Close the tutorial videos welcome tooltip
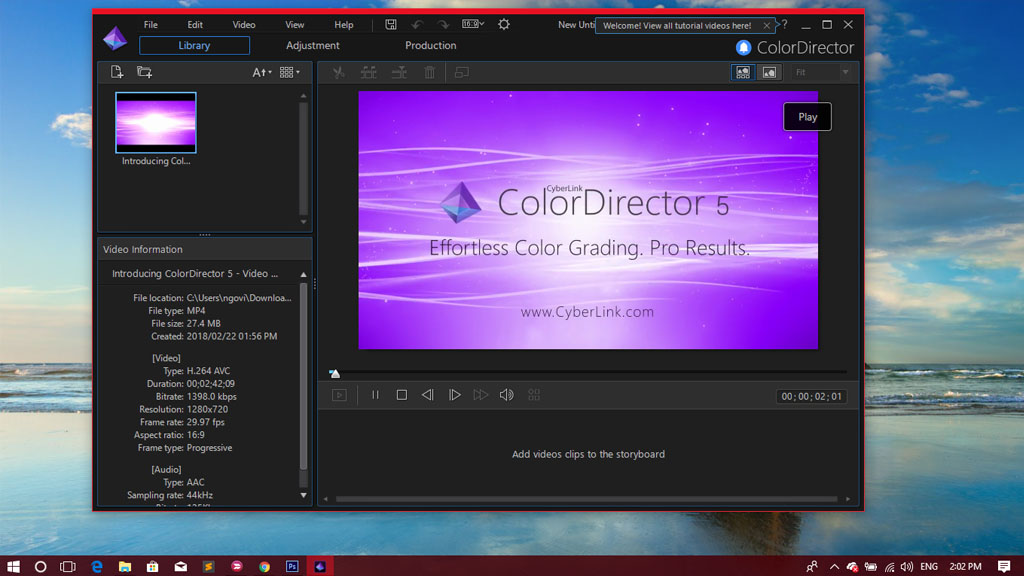 coord(766,26)
